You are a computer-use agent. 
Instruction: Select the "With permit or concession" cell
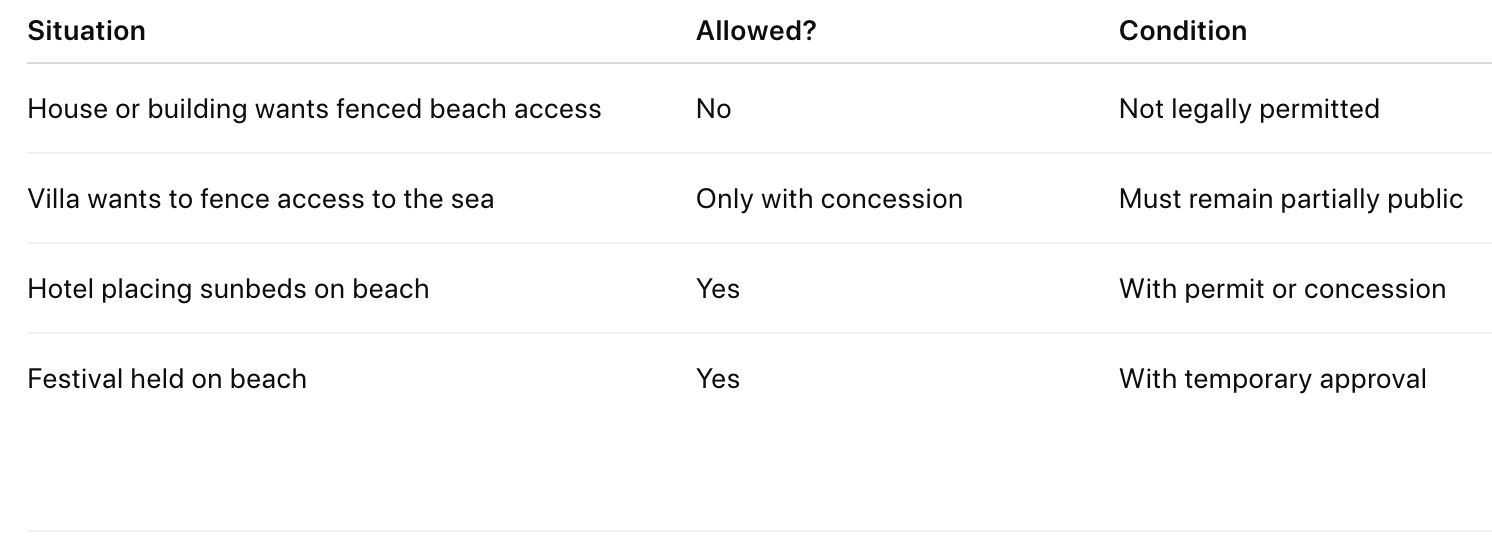tap(1282, 289)
